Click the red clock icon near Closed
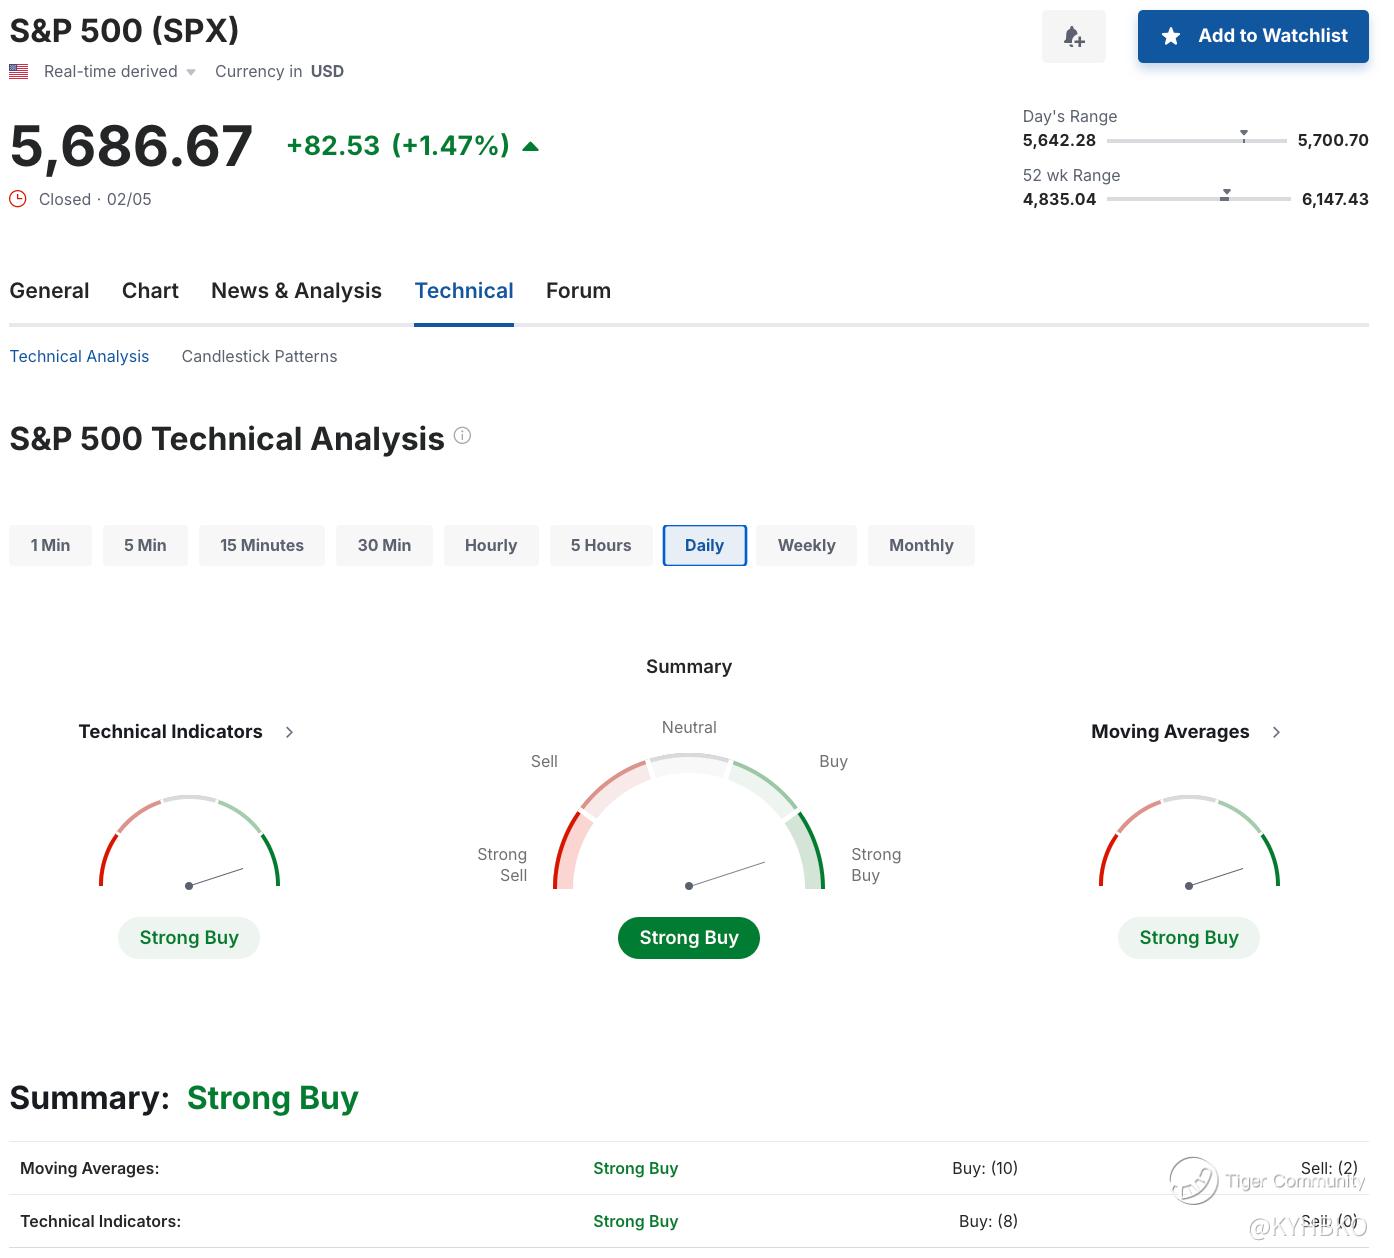The image size is (1394, 1258). pos(18,199)
